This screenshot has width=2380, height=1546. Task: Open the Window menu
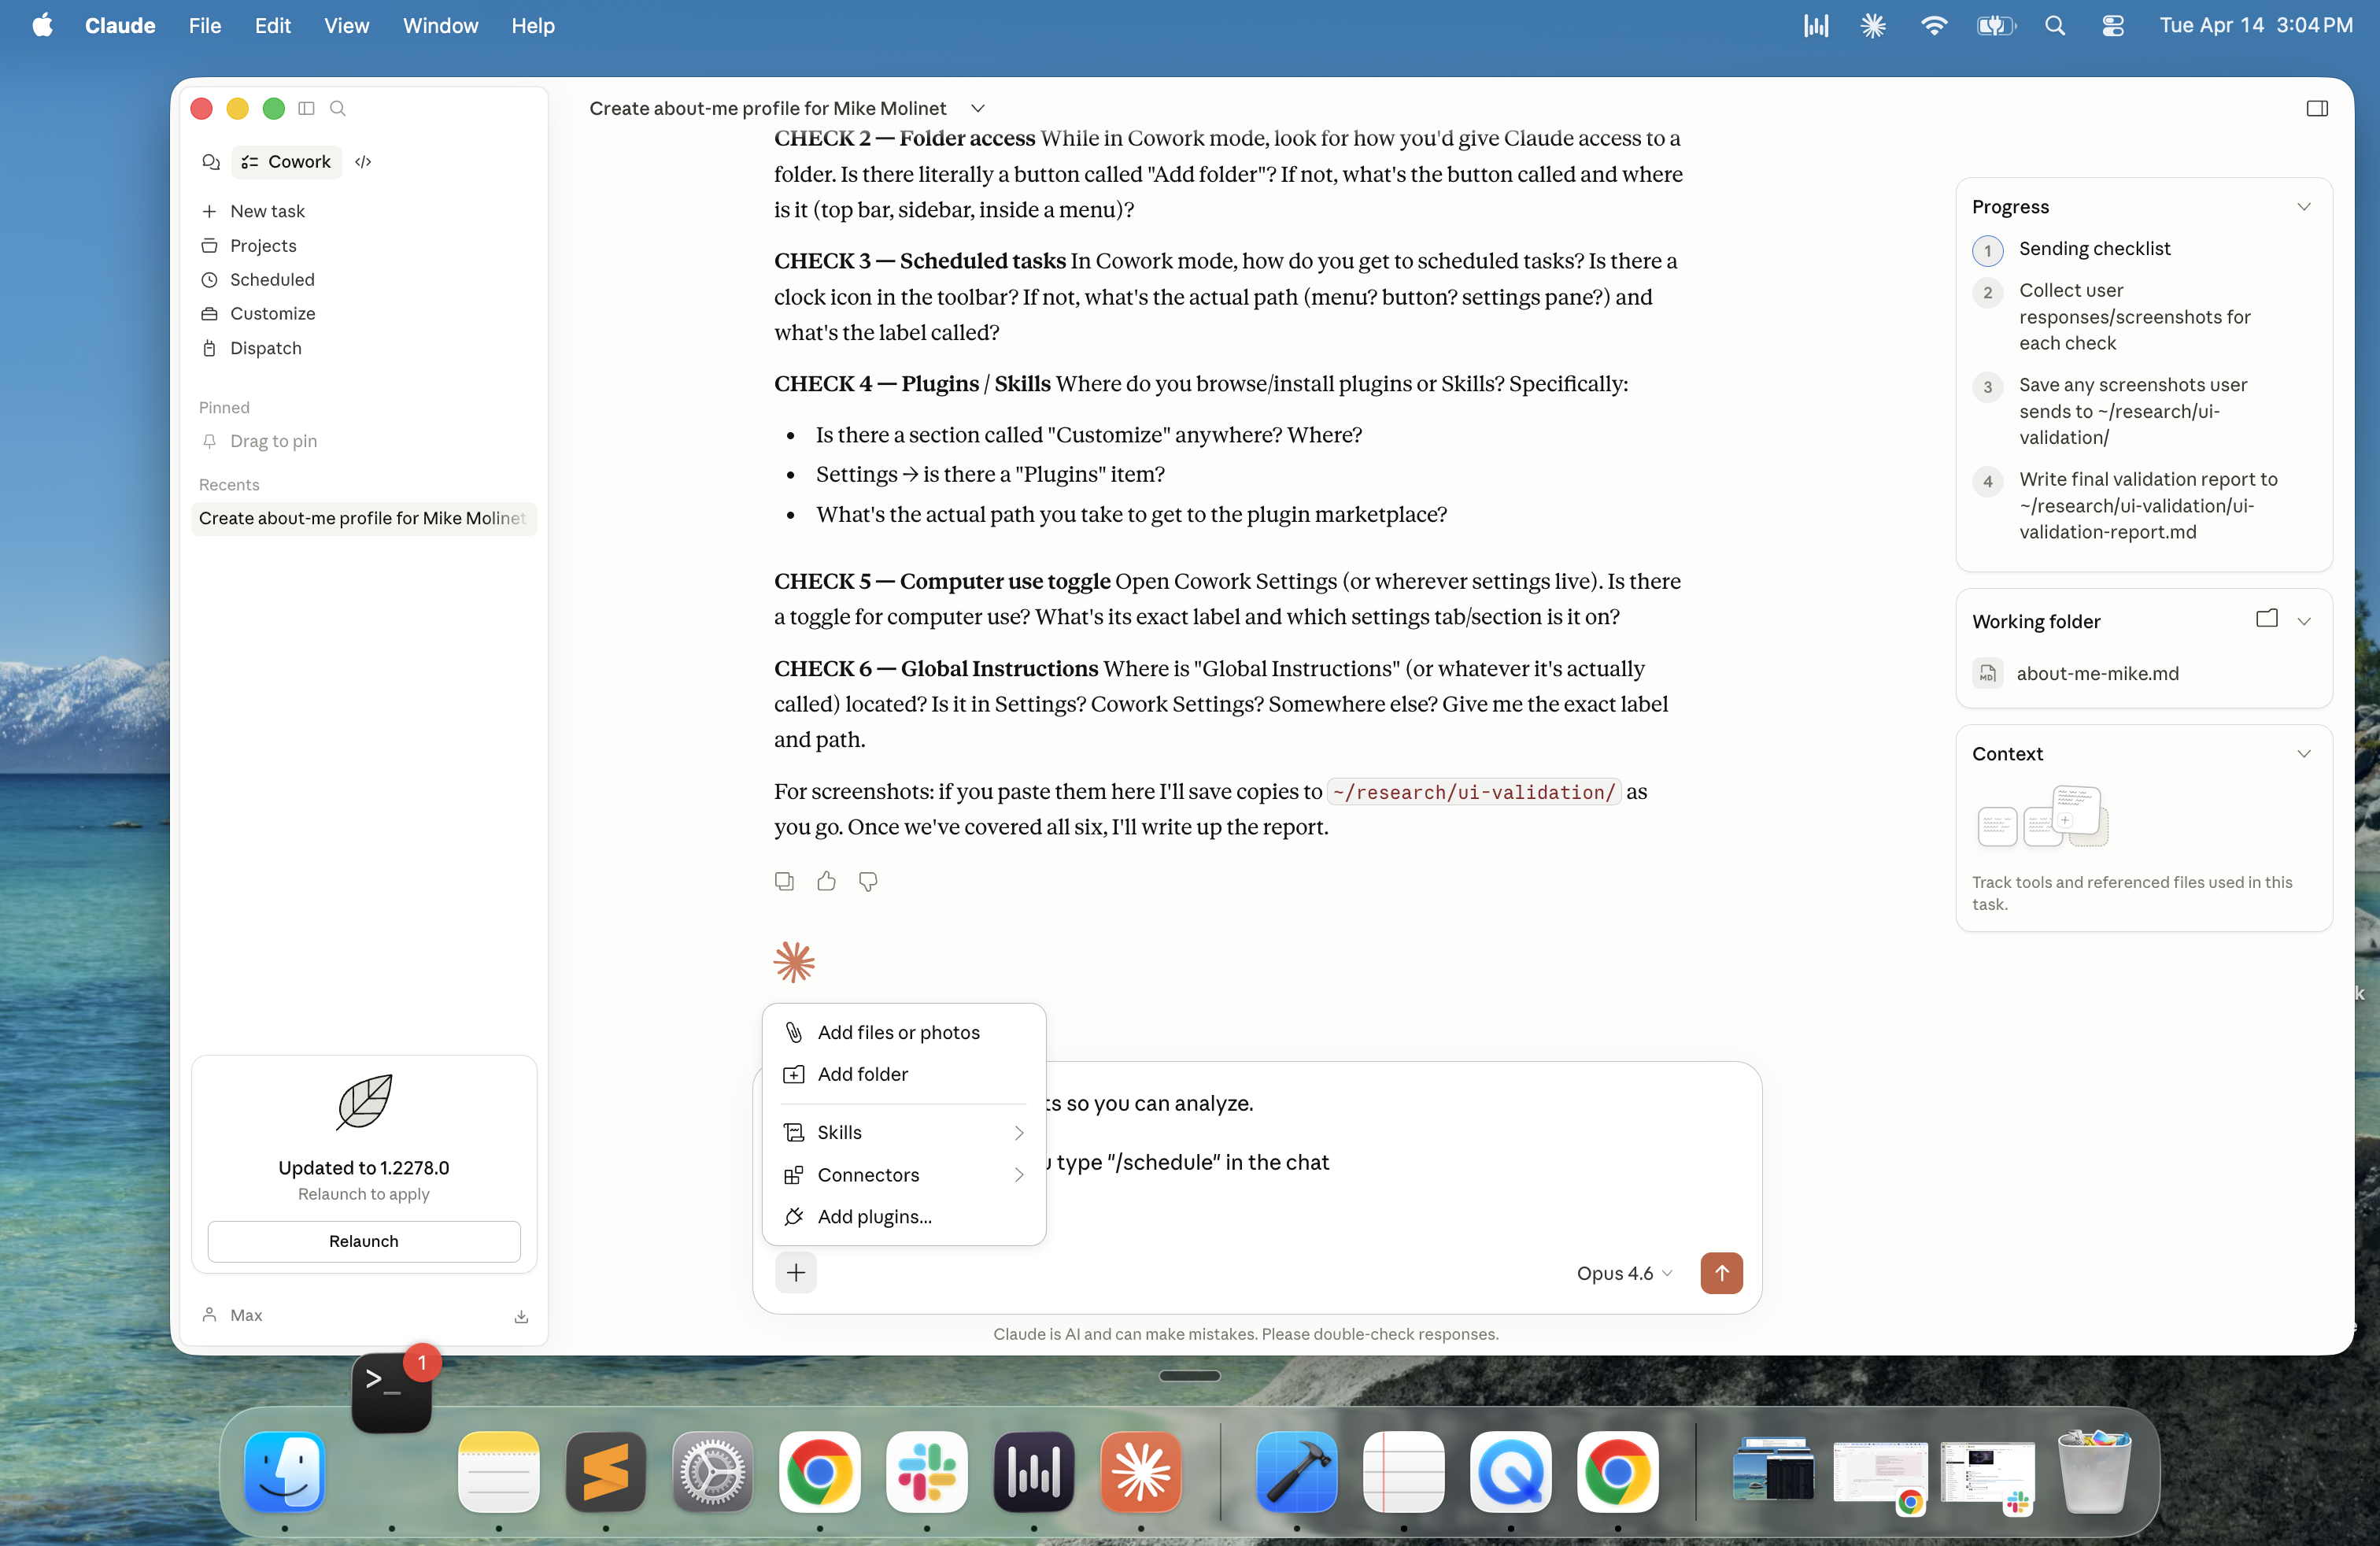pyautogui.click(x=440, y=26)
